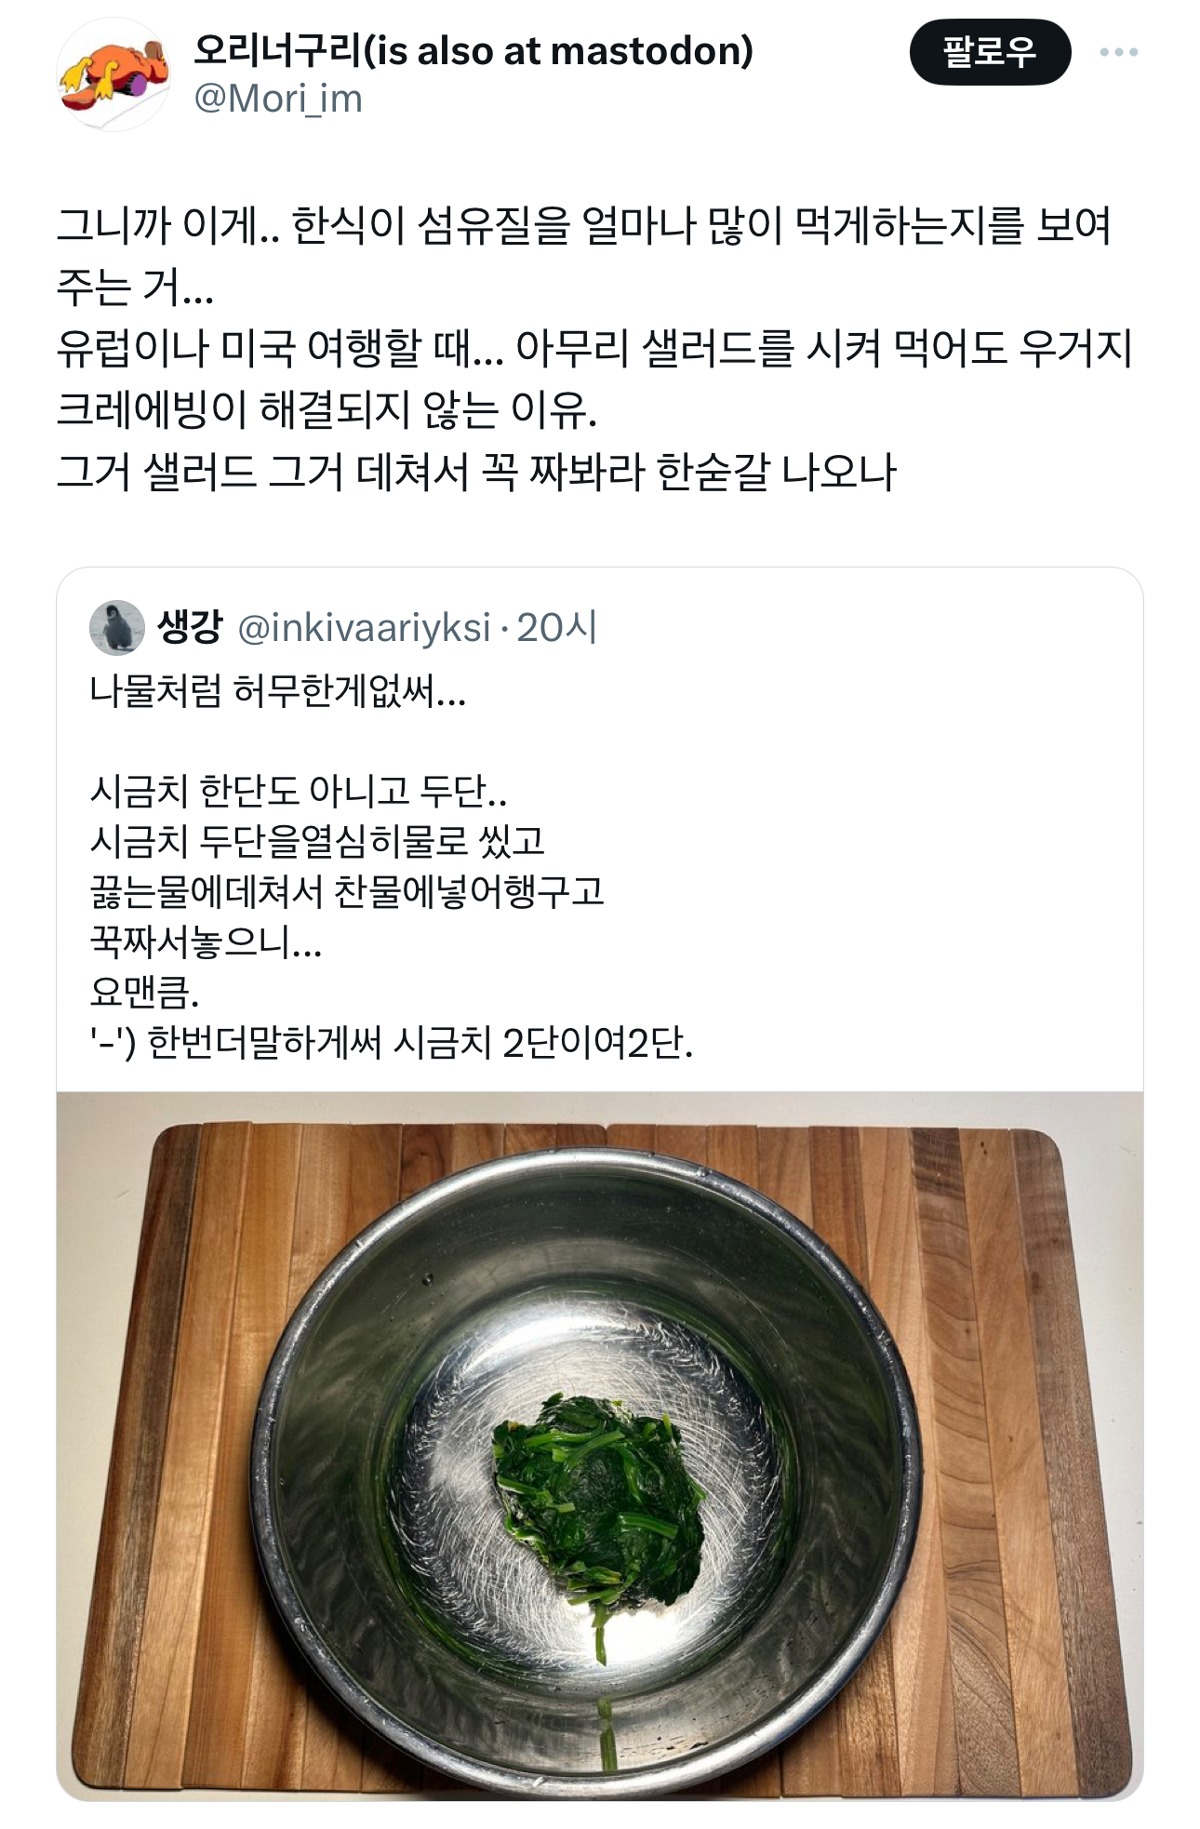The image size is (1200, 1829).
Task: Open the @Mori_im handle link
Action: point(277,99)
